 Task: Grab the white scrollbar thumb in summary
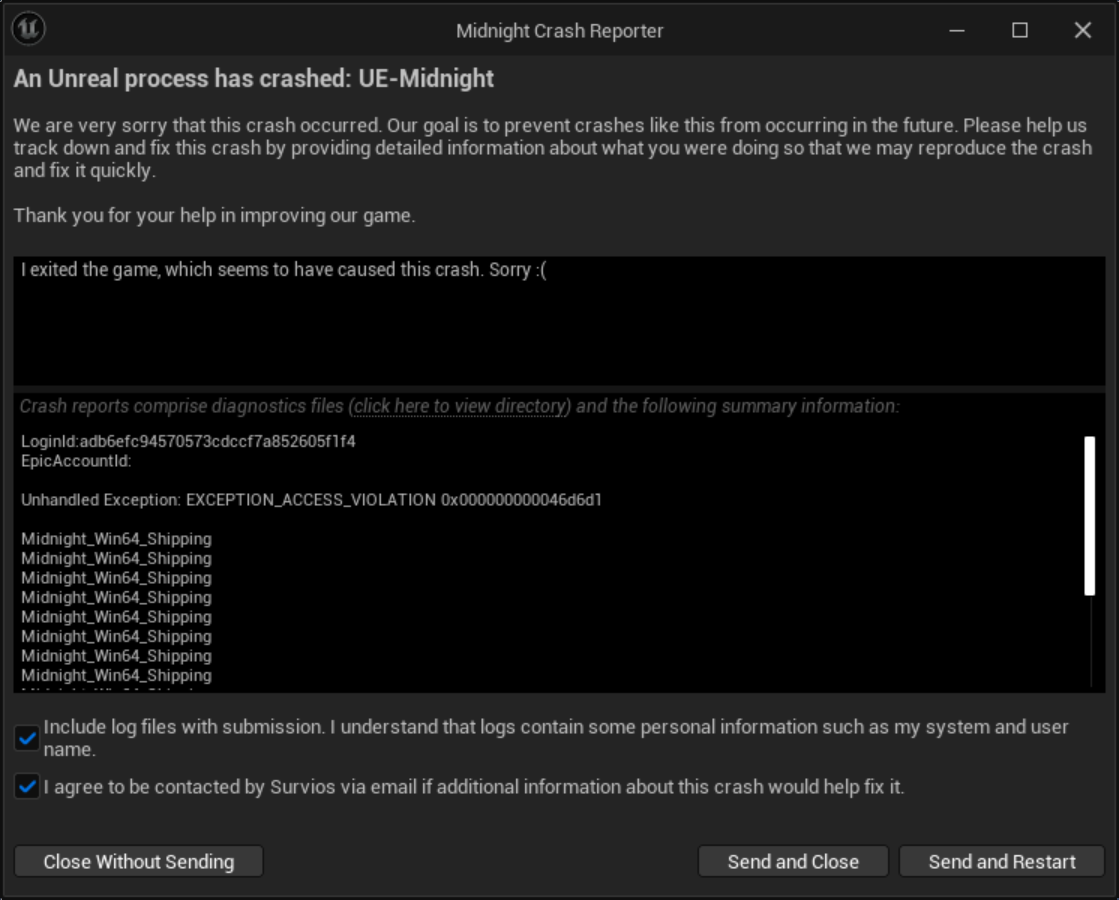tap(1089, 515)
